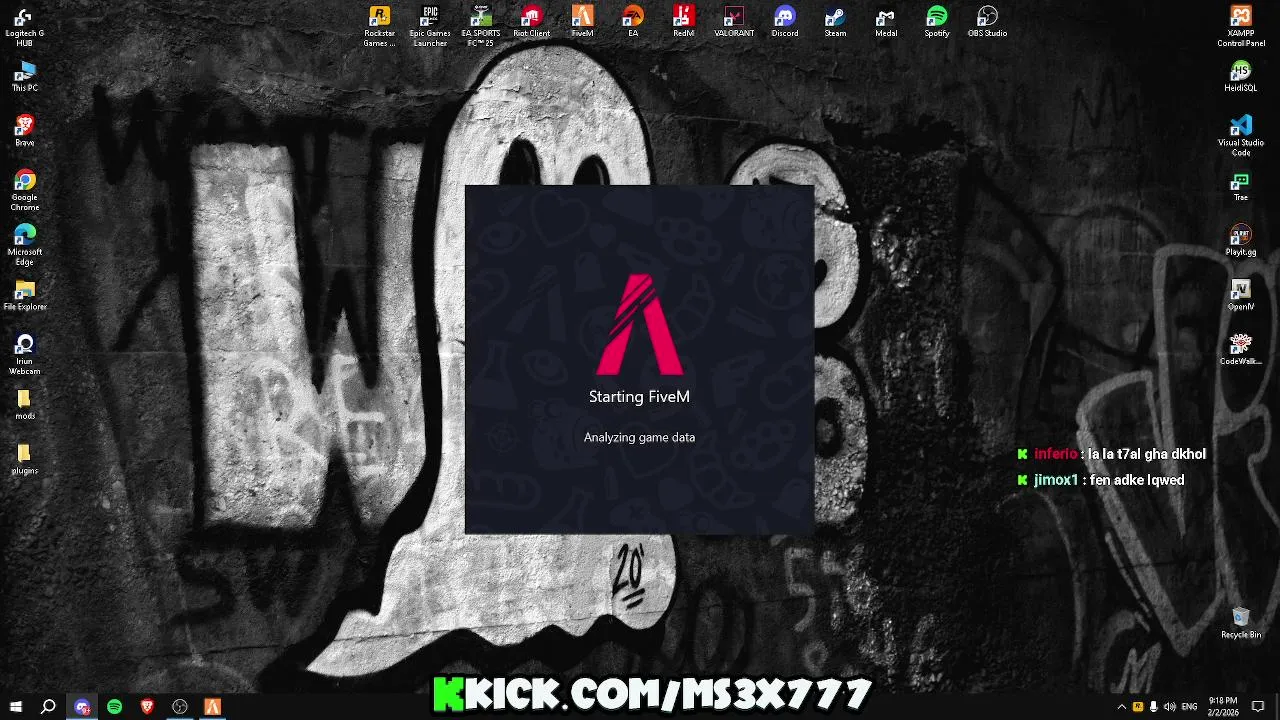
Task: Open the microphone tray indicator
Action: pos(1153,707)
